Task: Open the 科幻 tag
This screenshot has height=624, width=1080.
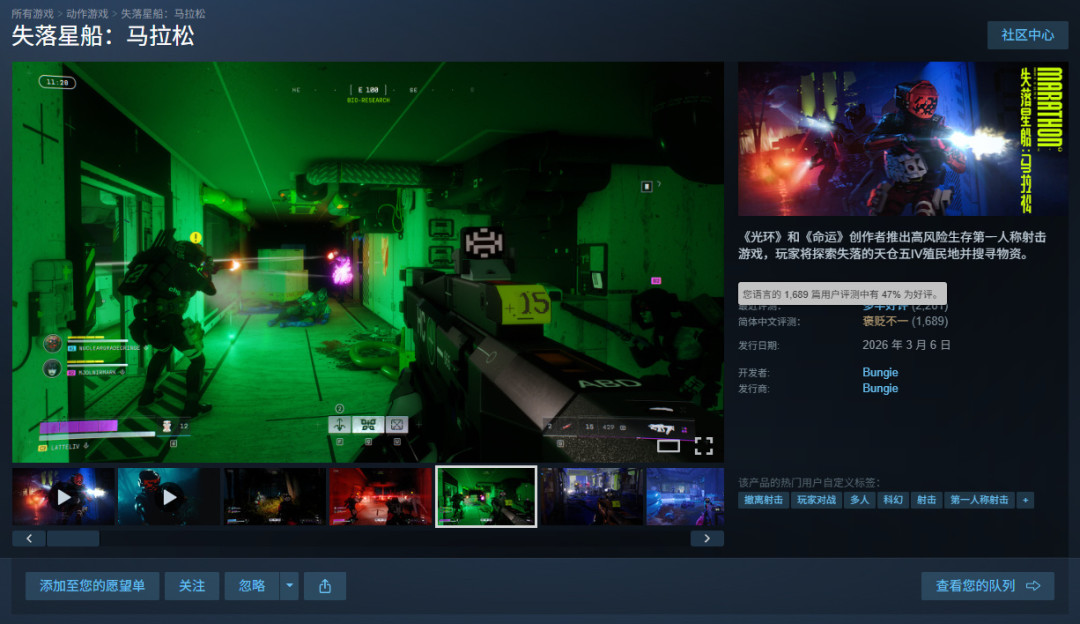Action: [x=893, y=500]
